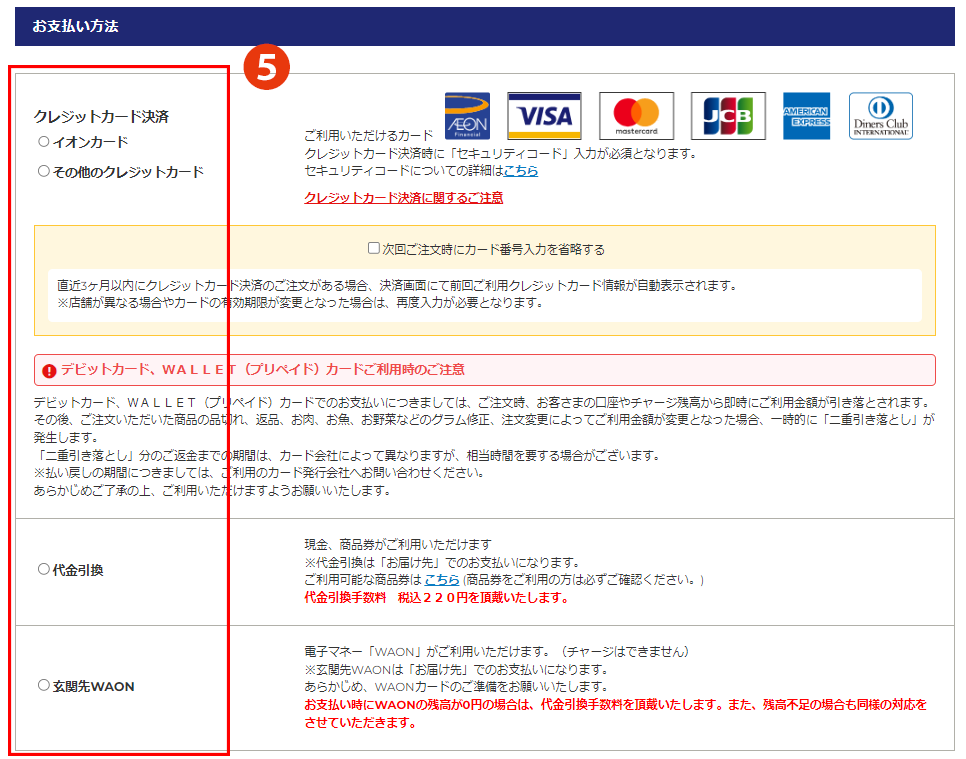
Task: Click the JCB card logo
Action: (728, 116)
